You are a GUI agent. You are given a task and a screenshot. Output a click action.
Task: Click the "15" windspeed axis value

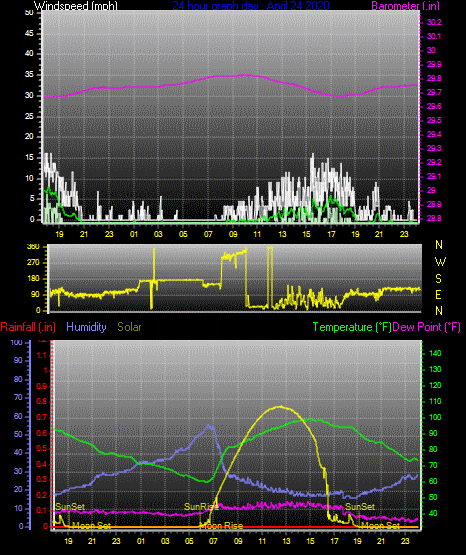[29, 158]
